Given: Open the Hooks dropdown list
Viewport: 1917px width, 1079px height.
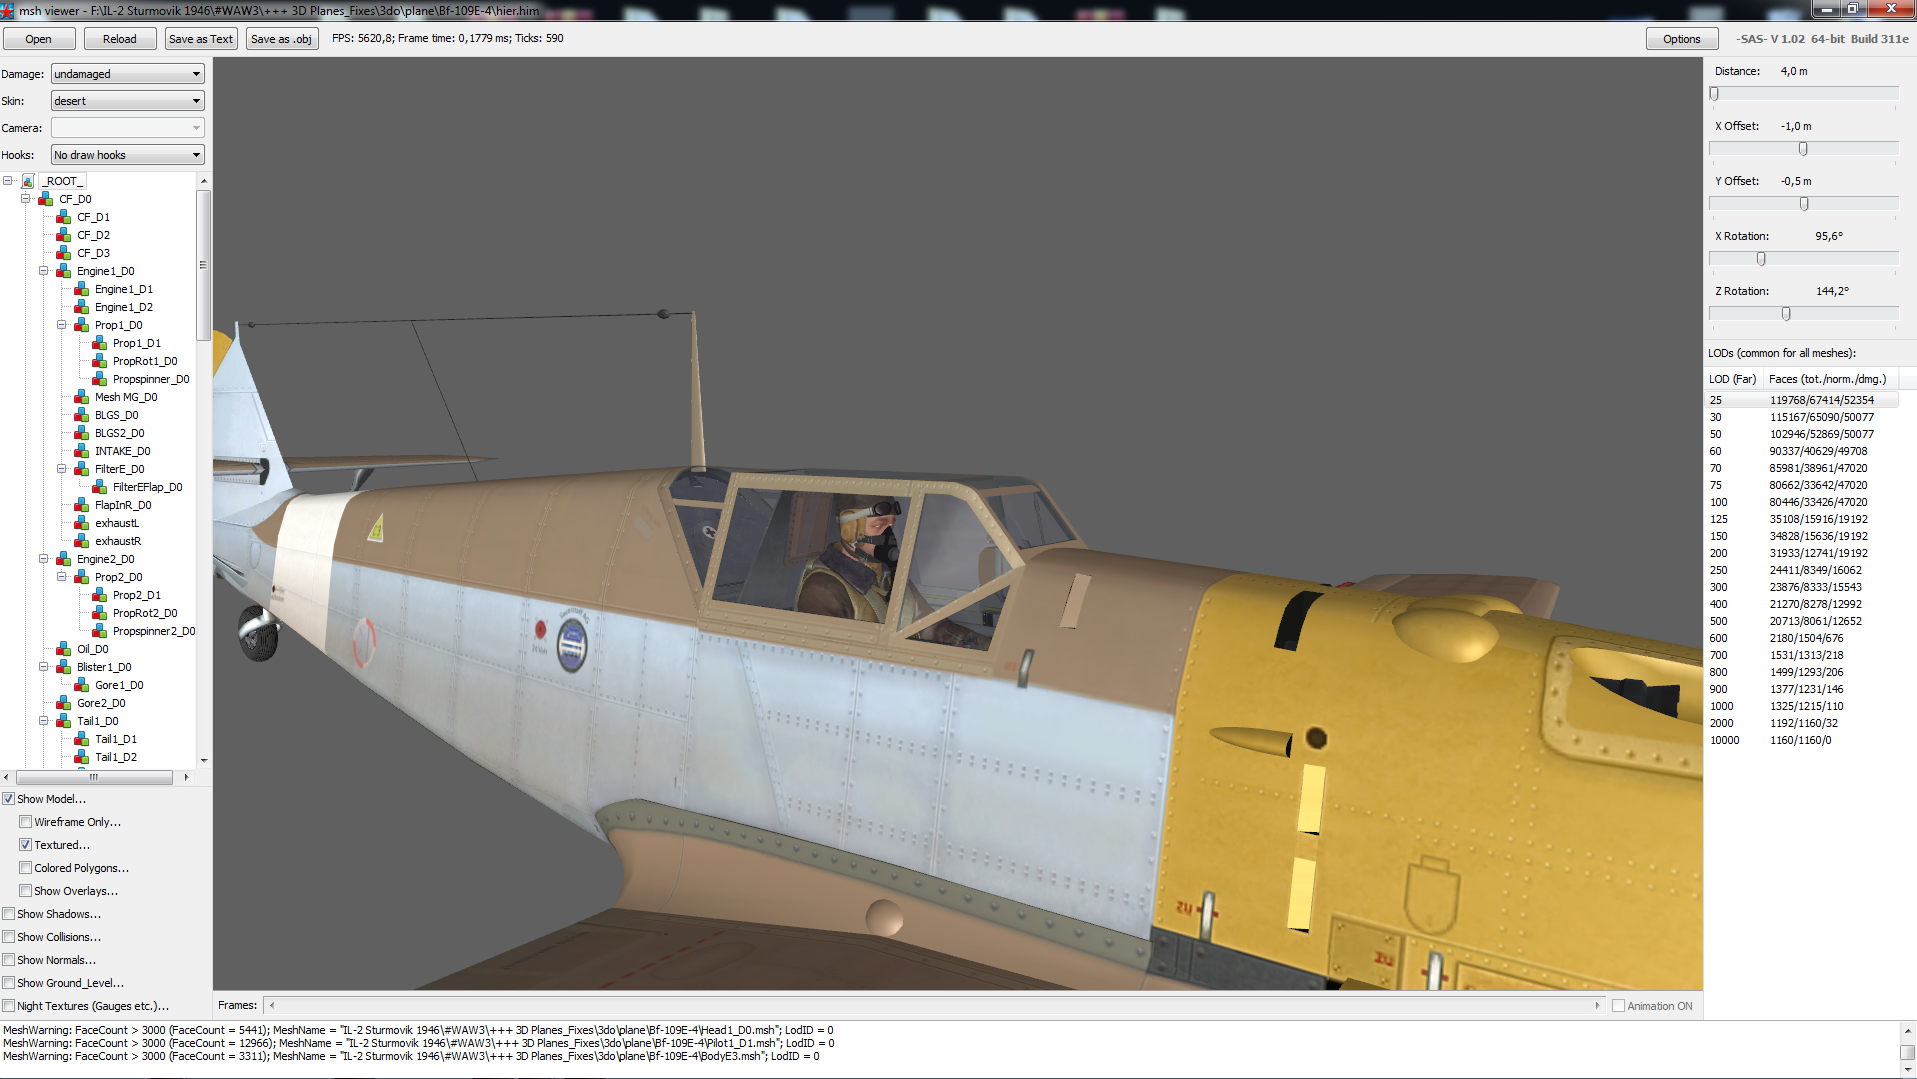Looking at the screenshot, I should pyautogui.click(x=127, y=155).
